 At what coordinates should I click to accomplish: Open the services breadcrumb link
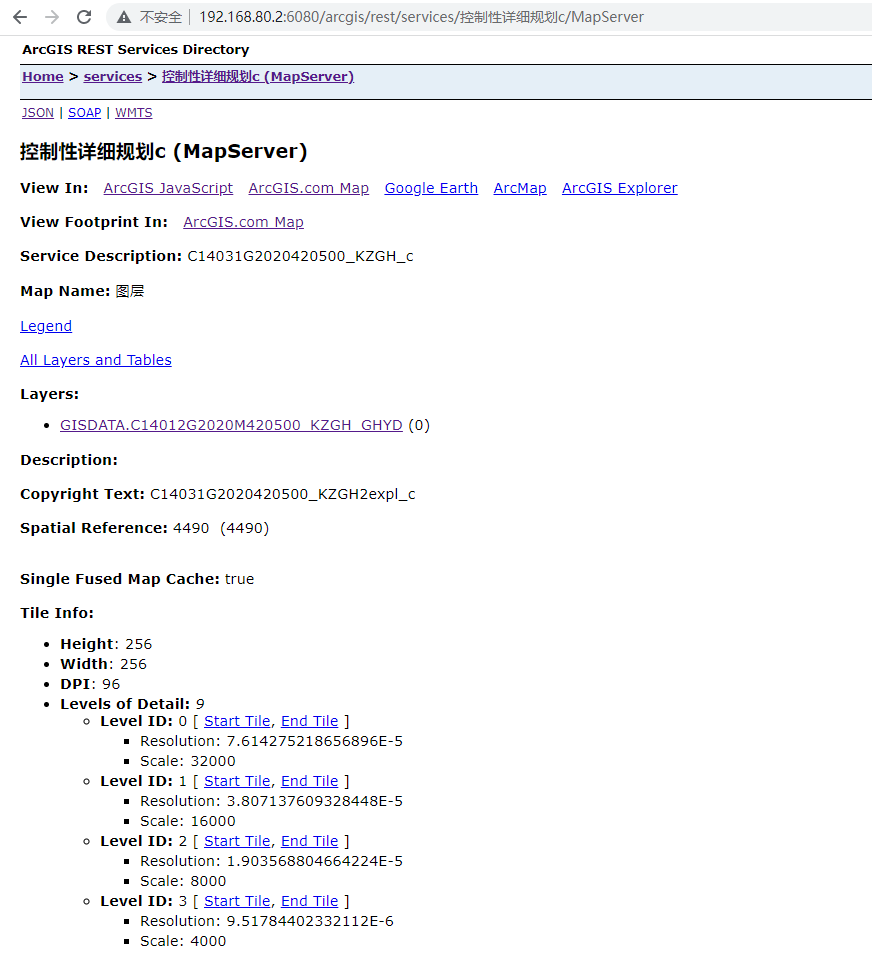[x=112, y=77]
